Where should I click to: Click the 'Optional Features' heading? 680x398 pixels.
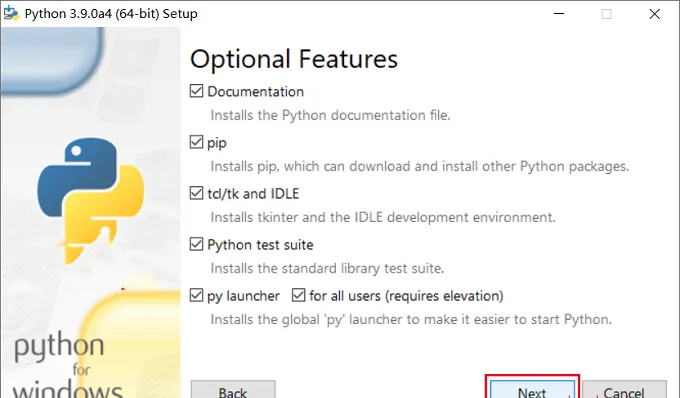pos(294,59)
